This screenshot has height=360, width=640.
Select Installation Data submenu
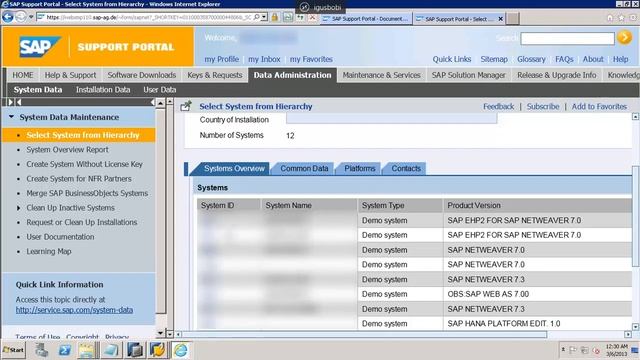tap(103, 90)
